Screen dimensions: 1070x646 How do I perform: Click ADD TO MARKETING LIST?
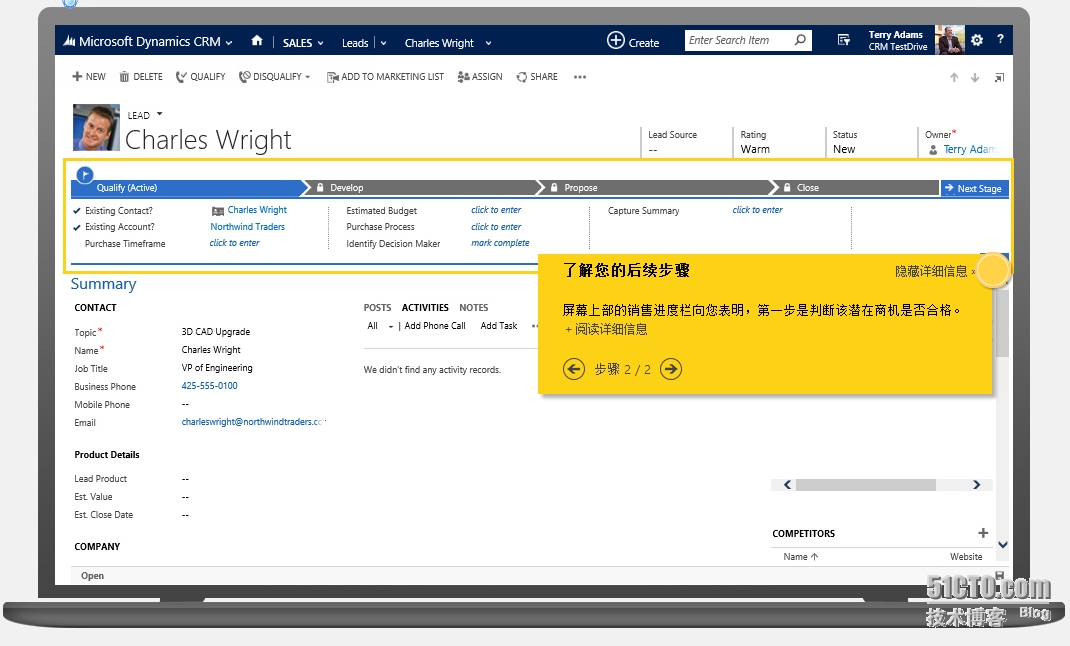pos(385,76)
